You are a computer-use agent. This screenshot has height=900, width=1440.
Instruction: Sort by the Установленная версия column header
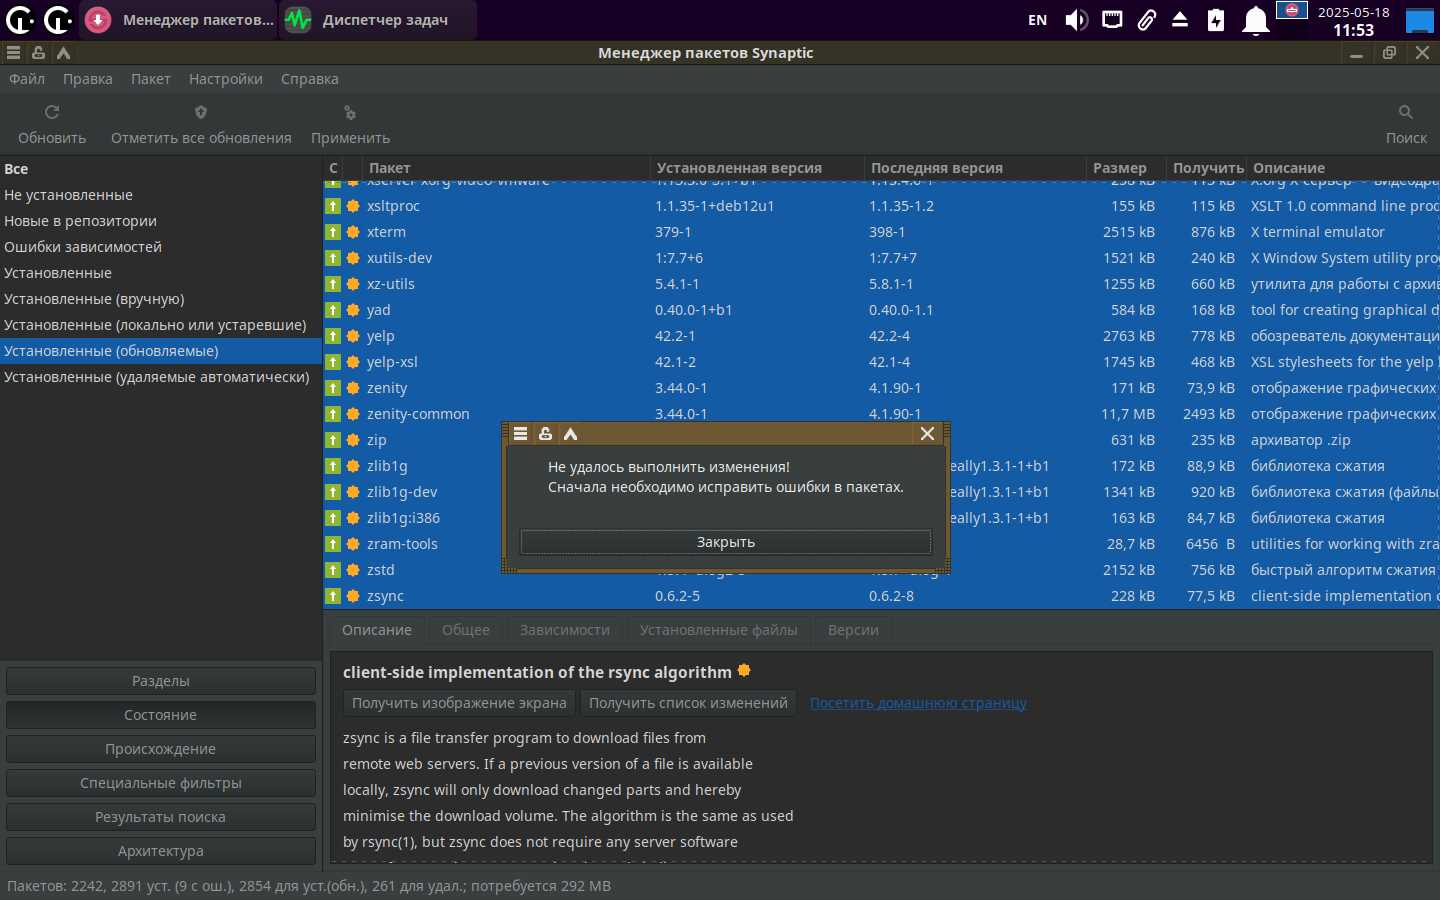[757, 168]
